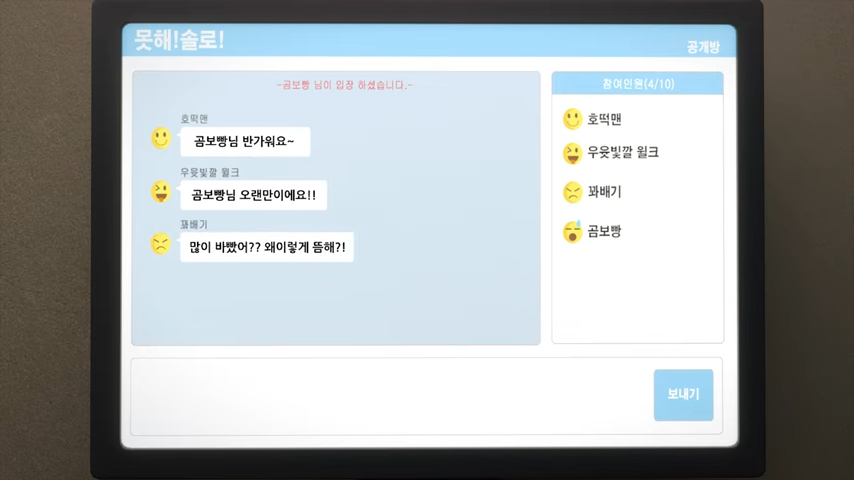Click the message bubble '곰보빵님 오랜만이에요!!'
Screen dimensions: 854x480
254,195
